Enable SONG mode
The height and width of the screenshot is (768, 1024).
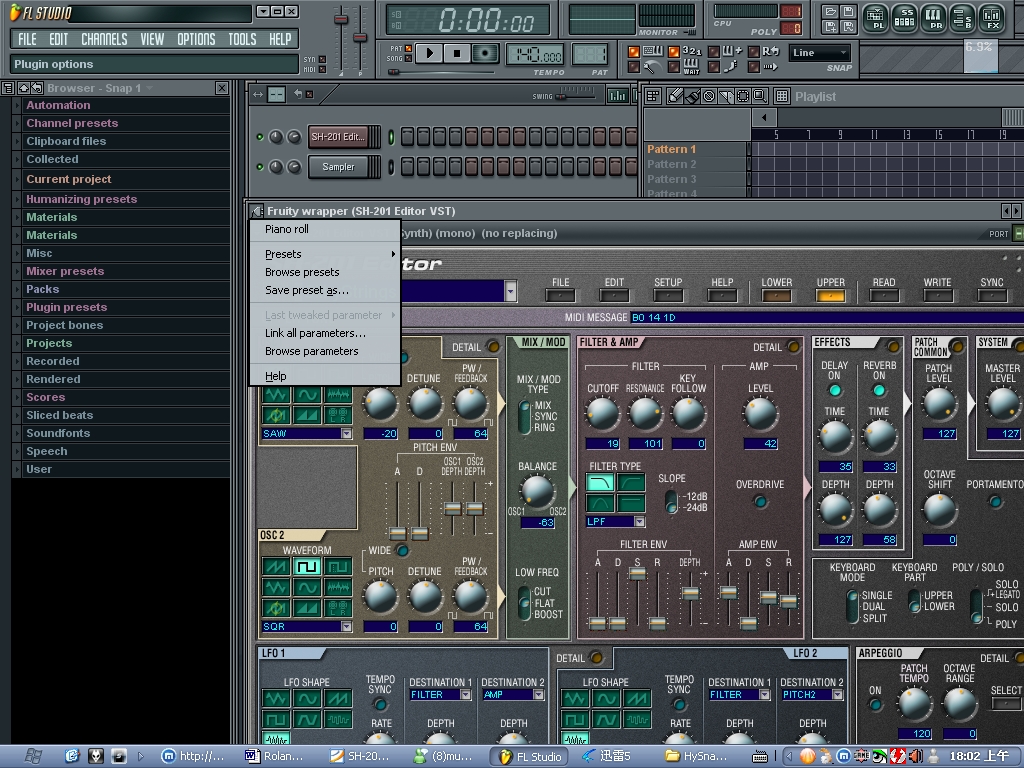click(408, 59)
